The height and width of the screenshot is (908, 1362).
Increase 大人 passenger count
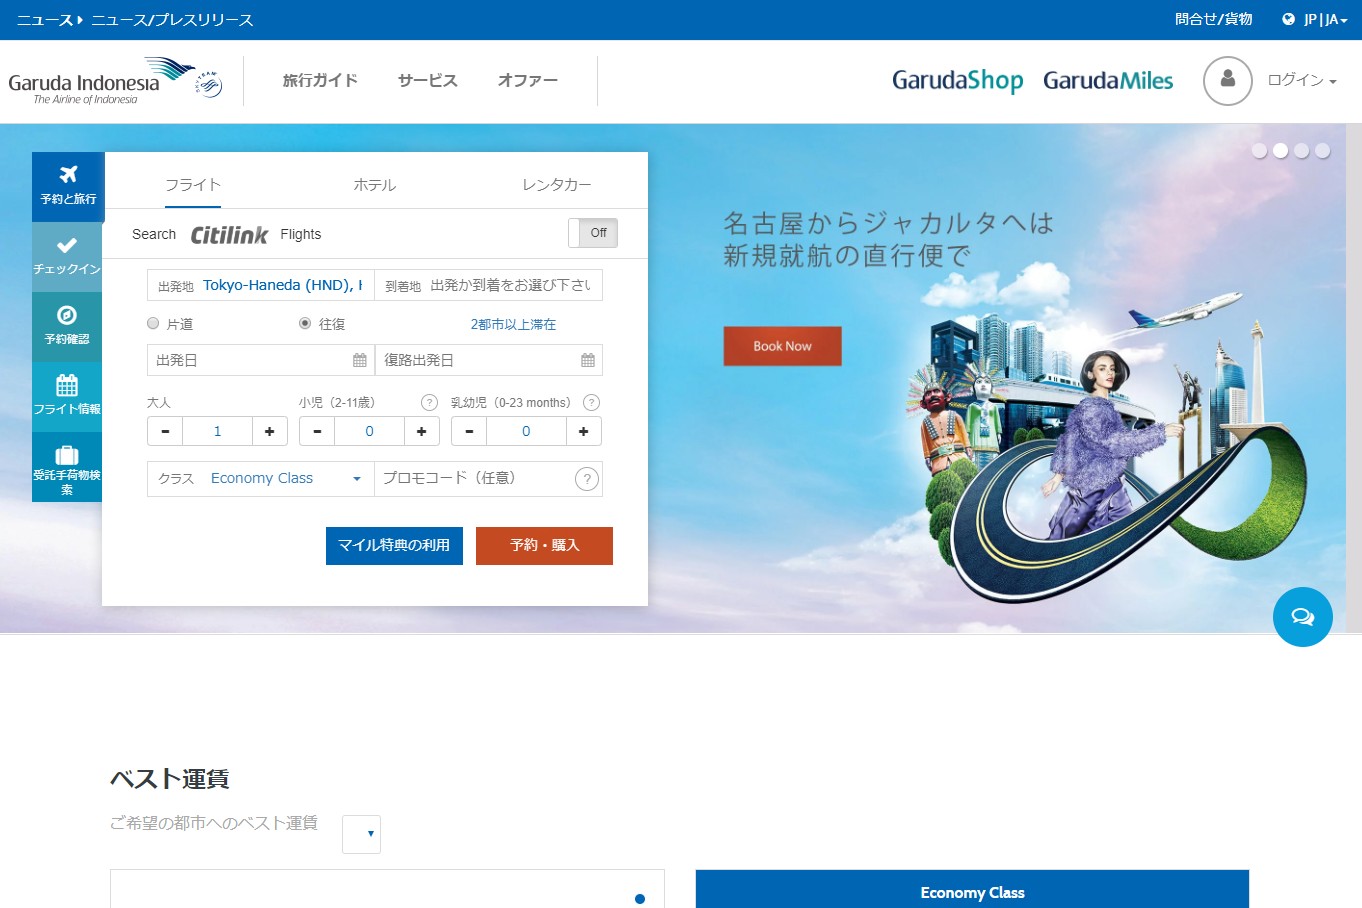tap(270, 431)
